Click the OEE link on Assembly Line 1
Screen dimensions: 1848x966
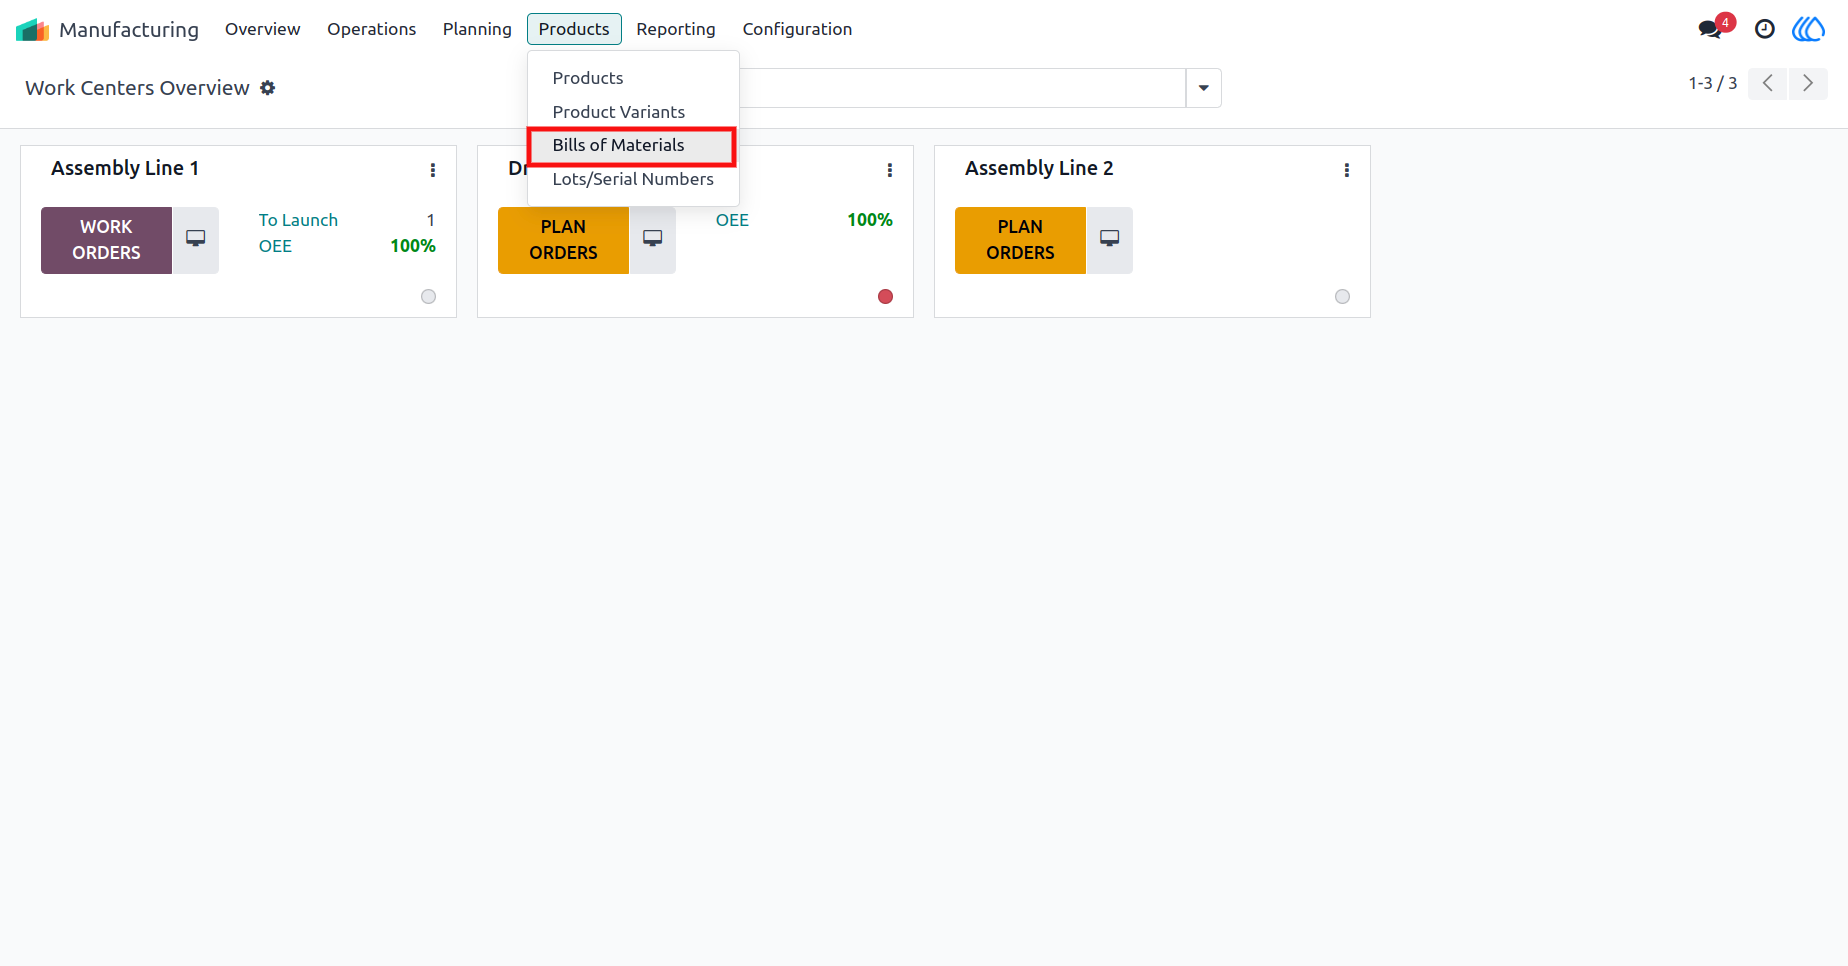point(275,246)
